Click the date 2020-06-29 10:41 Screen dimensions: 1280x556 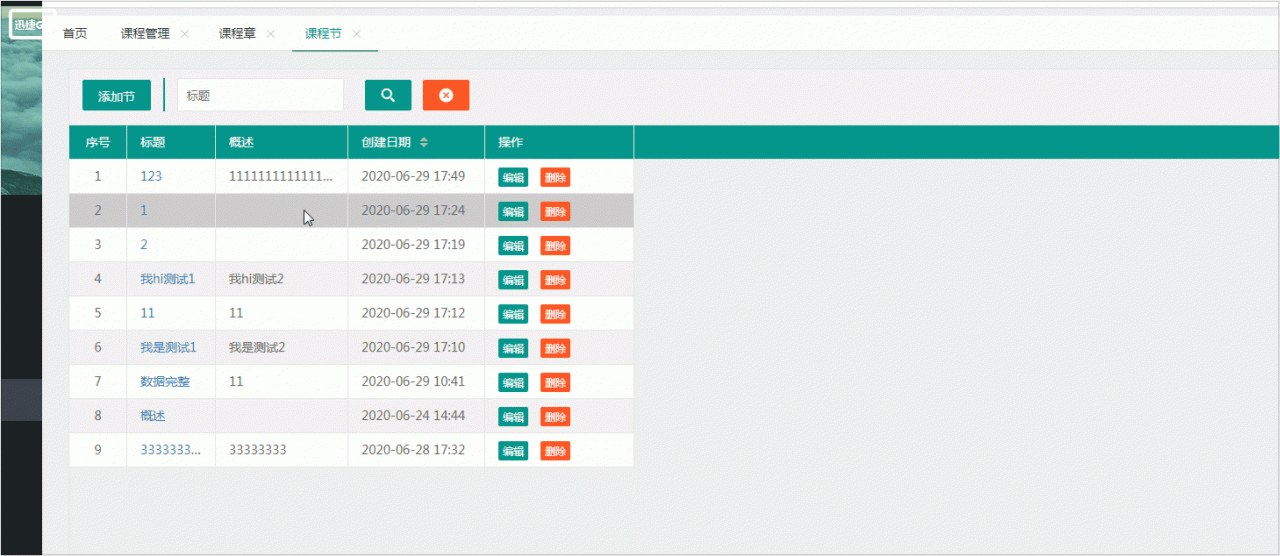[x=413, y=381]
